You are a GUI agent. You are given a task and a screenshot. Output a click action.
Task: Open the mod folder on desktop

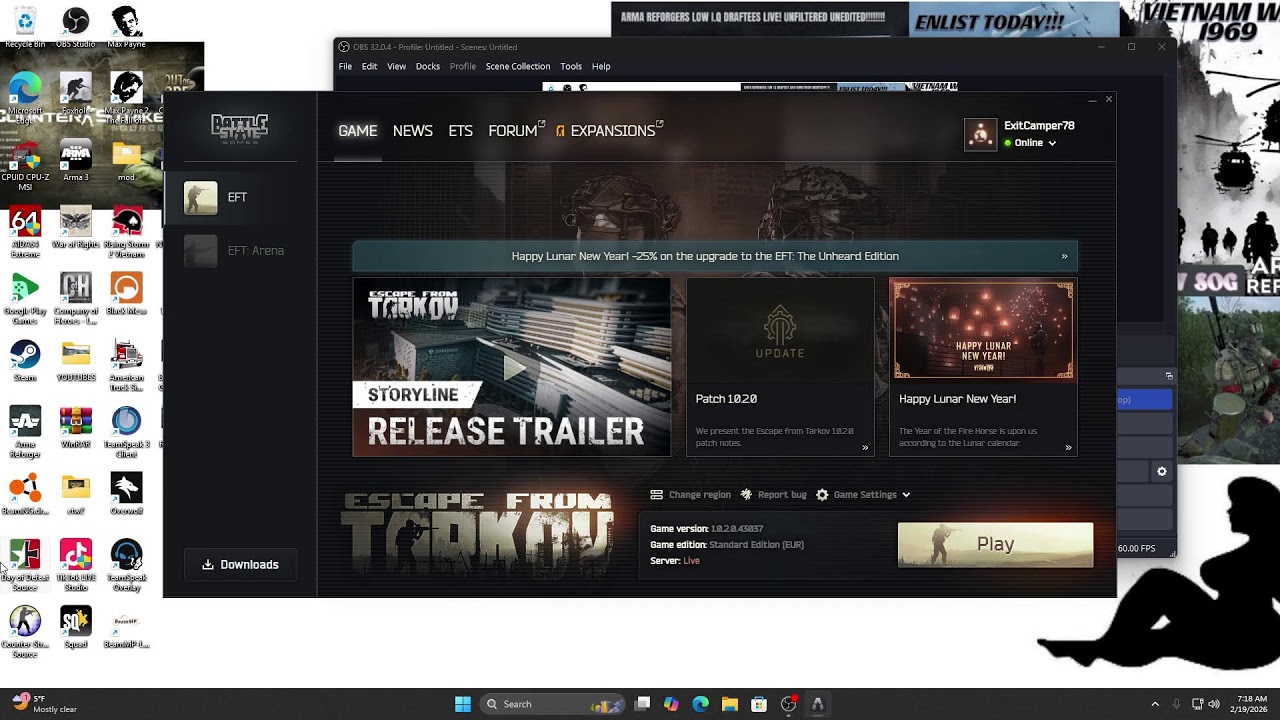click(126, 160)
